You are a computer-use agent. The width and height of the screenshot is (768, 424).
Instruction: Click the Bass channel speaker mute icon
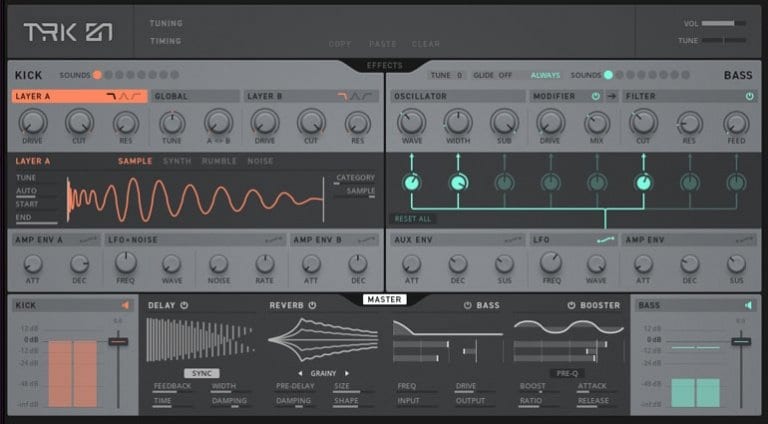coord(748,305)
